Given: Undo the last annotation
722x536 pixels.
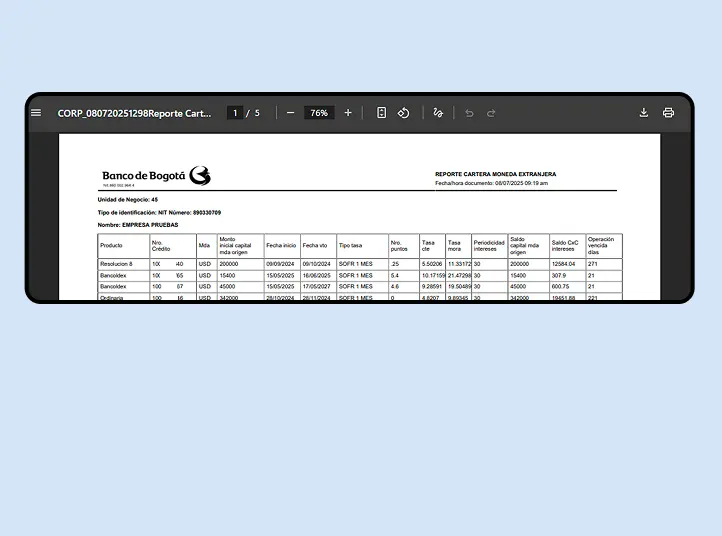Looking at the screenshot, I should point(469,113).
